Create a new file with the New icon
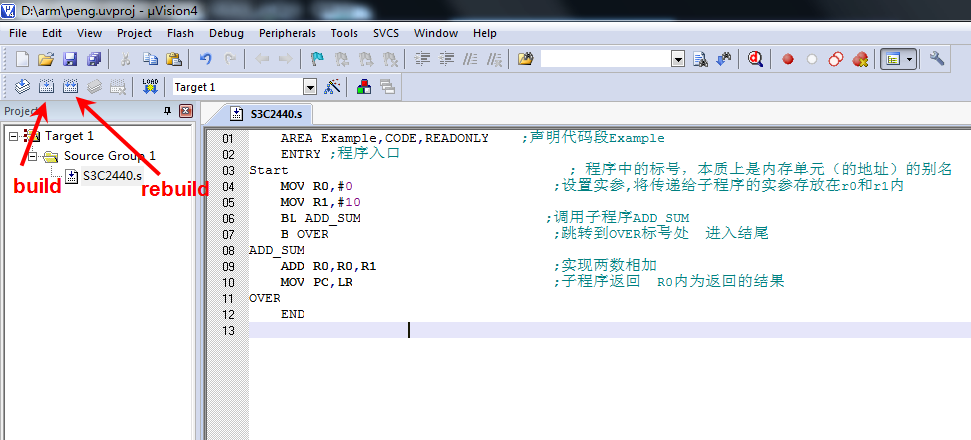This screenshot has width=971, height=440. click(x=22, y=59)
